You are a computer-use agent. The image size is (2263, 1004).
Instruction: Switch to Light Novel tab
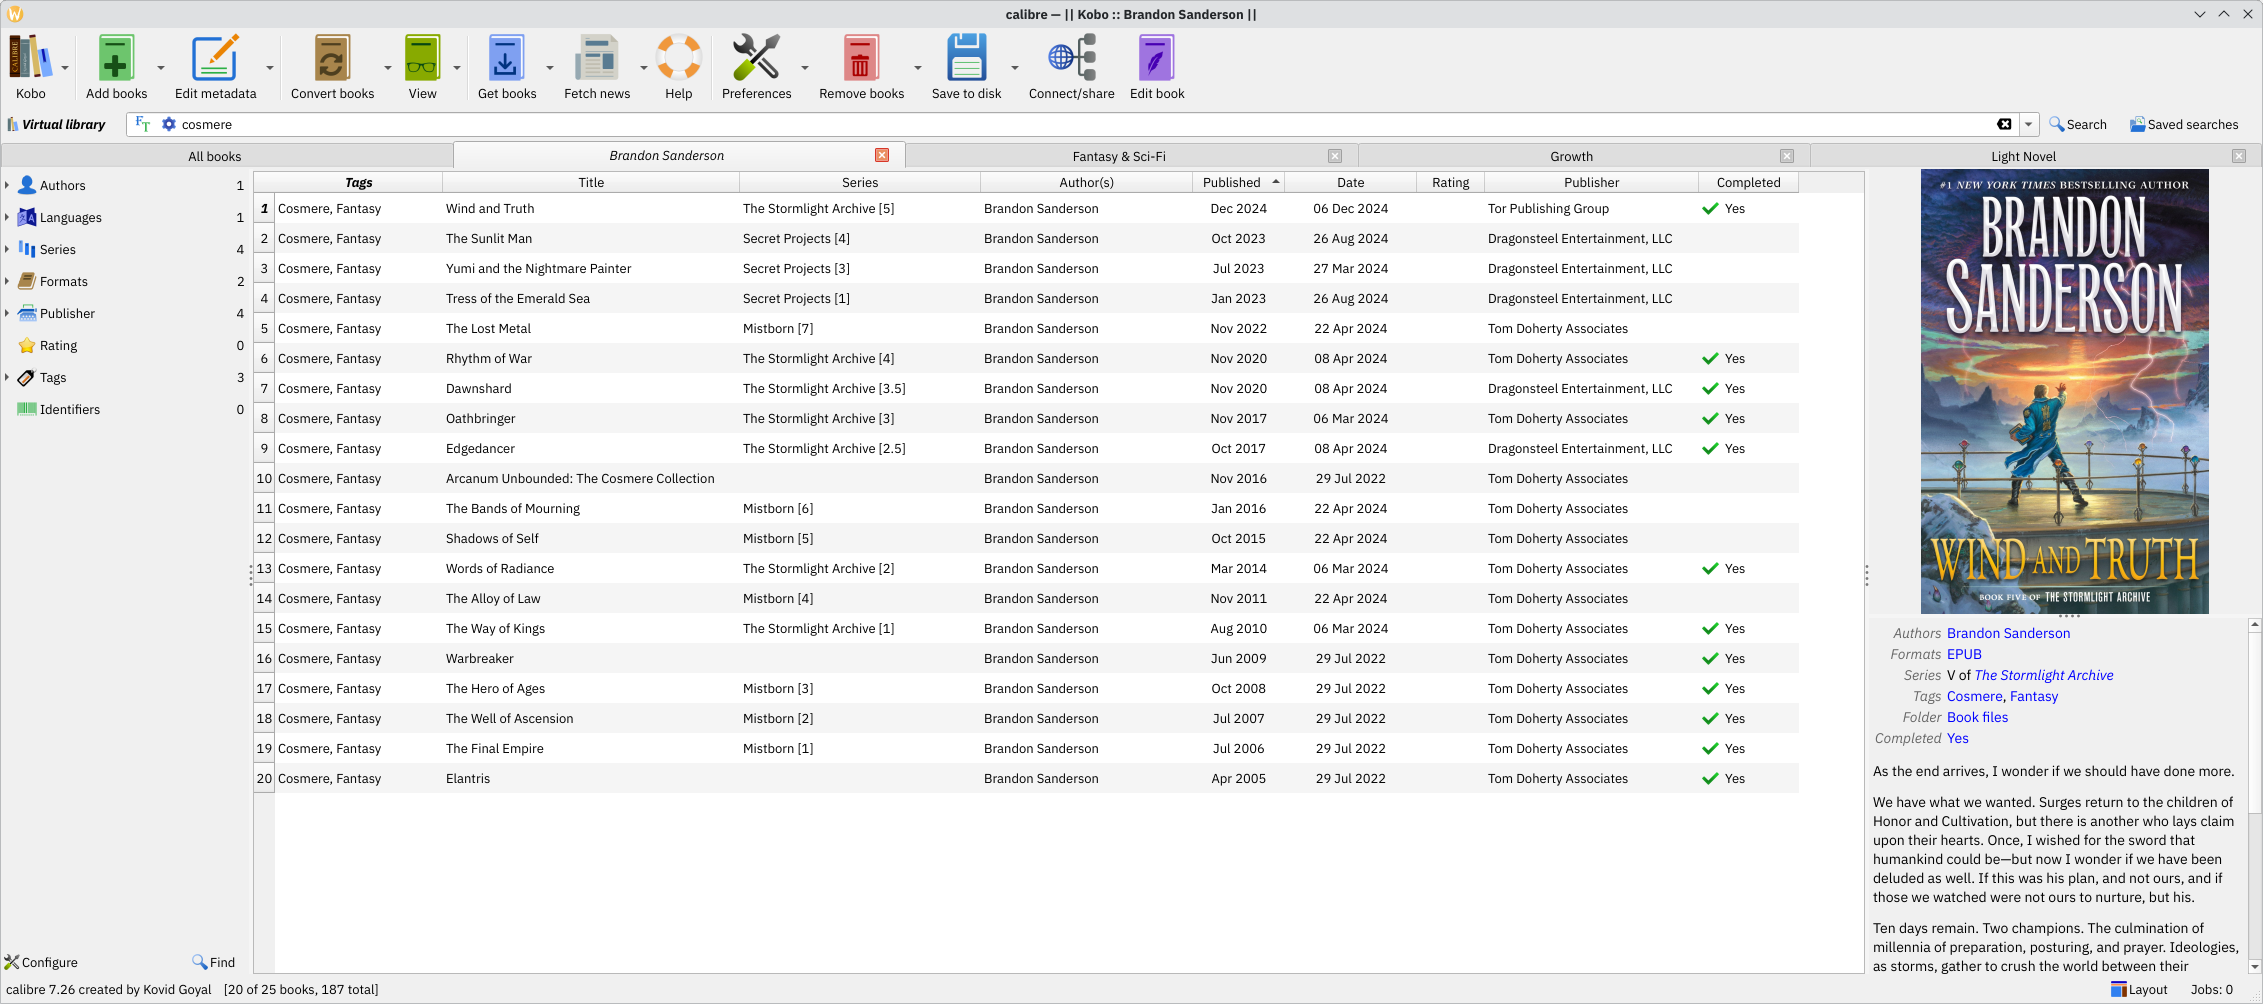[x=2023, y=156]
